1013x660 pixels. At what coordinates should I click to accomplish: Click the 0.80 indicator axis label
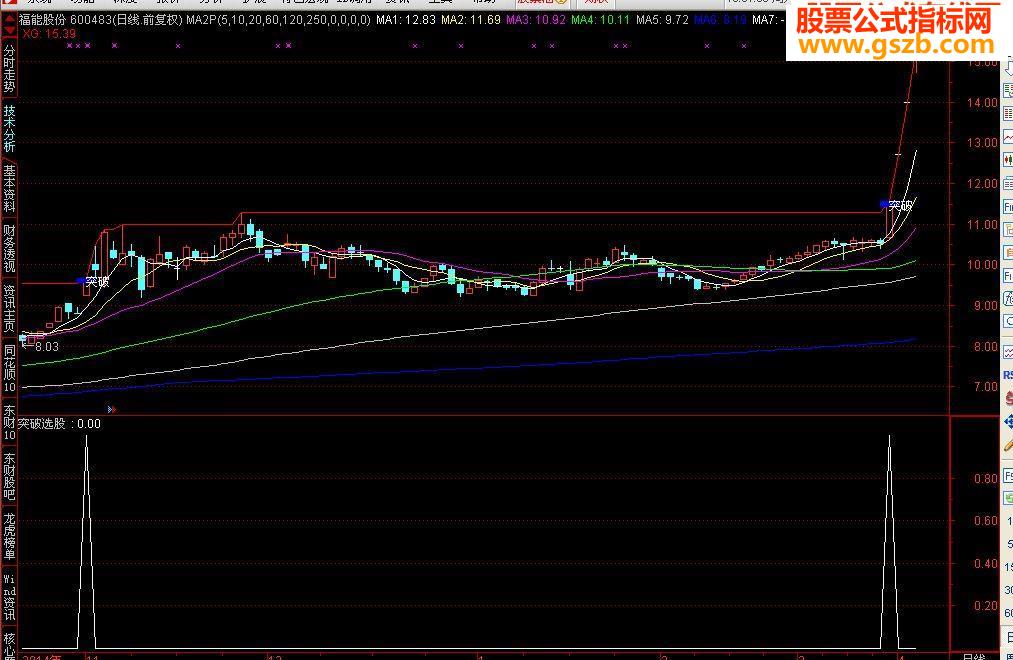click(x=986, y=479)
